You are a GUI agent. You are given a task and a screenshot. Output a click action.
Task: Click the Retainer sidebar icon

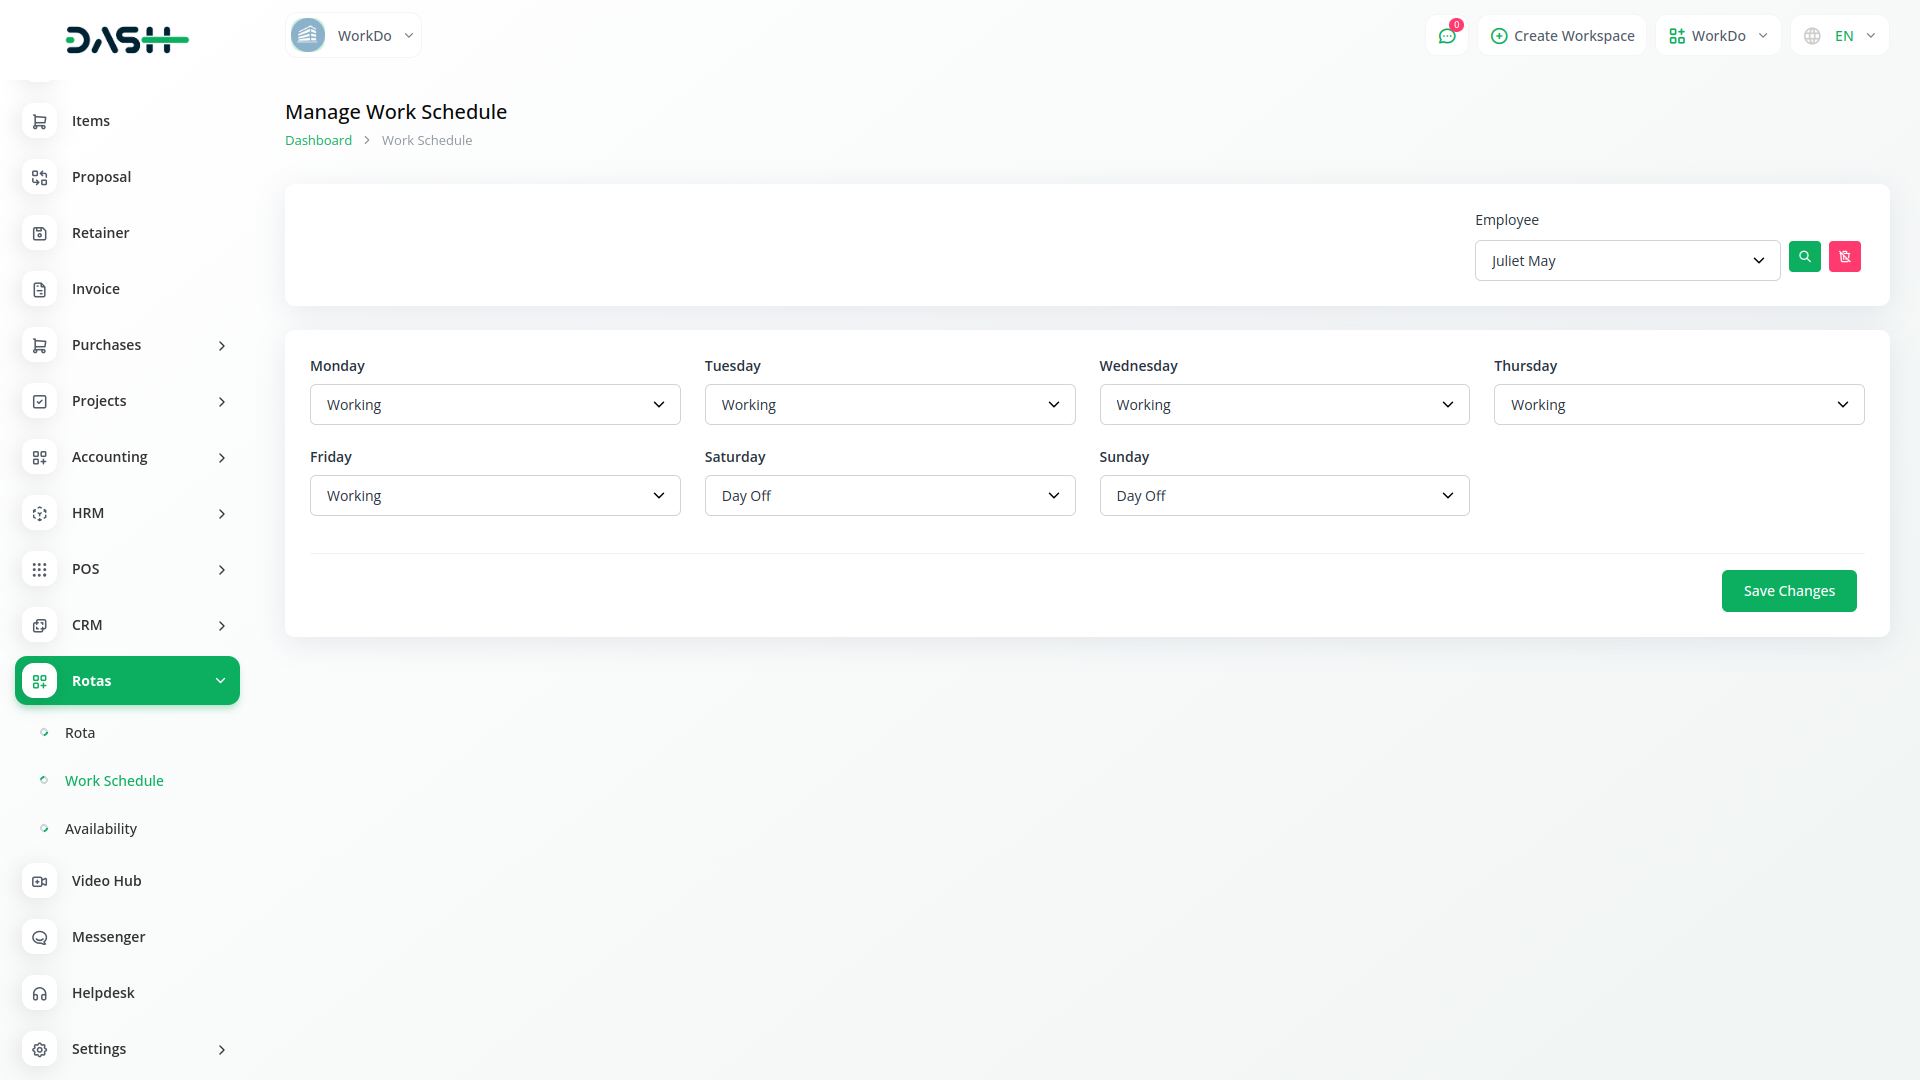[x=40, y=233]
